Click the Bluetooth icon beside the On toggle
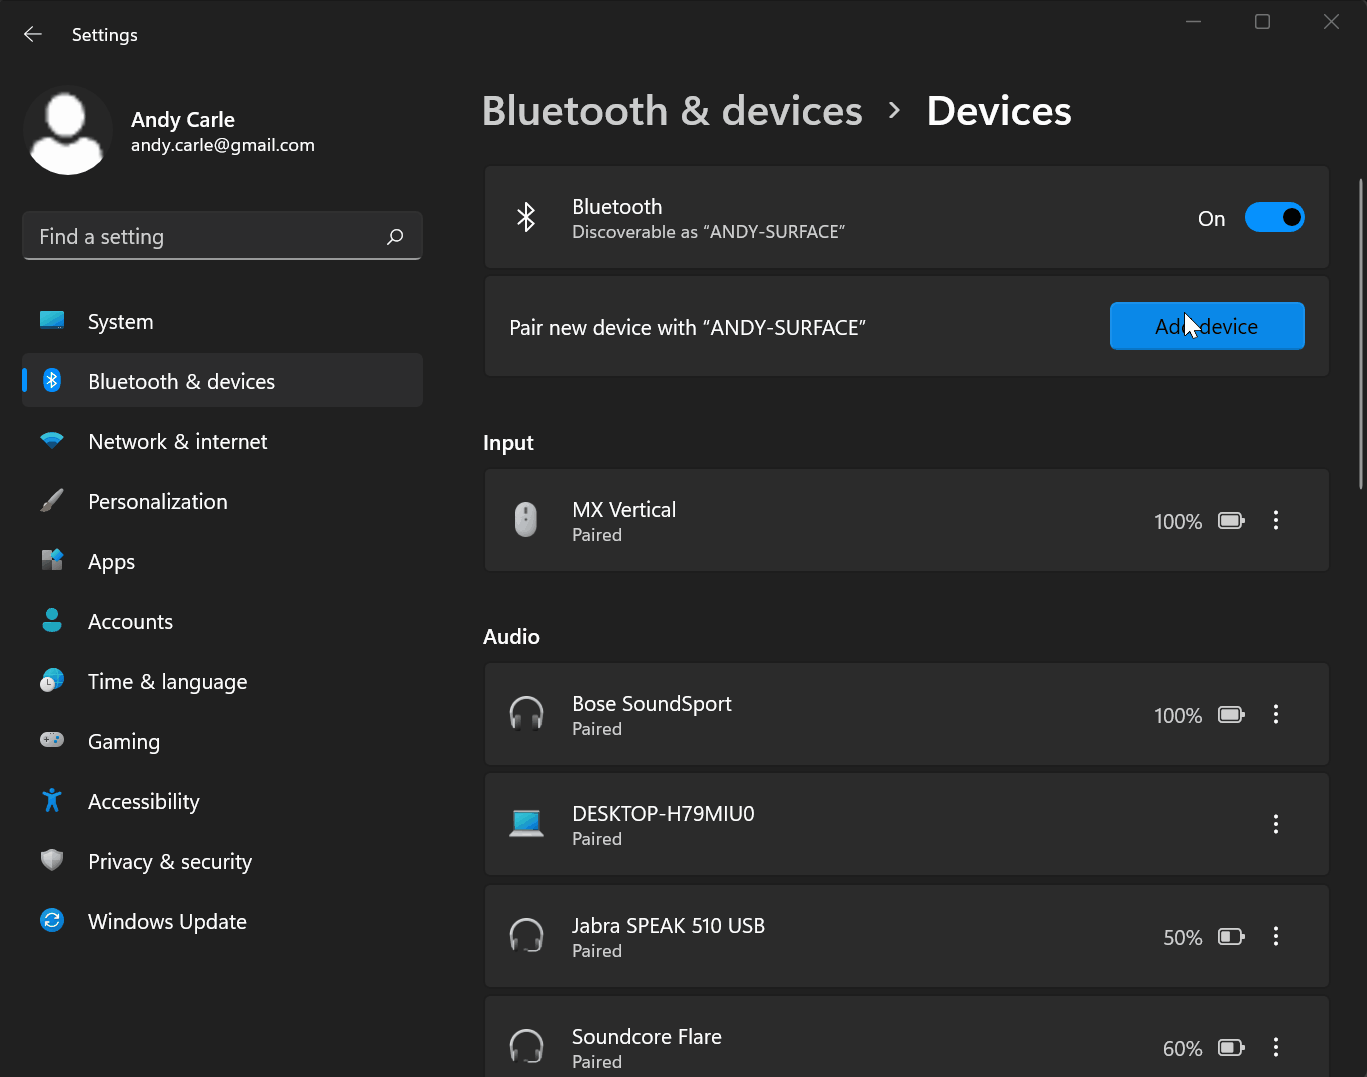Viewport: 1367px width, 1077px height. pos(527,217)
